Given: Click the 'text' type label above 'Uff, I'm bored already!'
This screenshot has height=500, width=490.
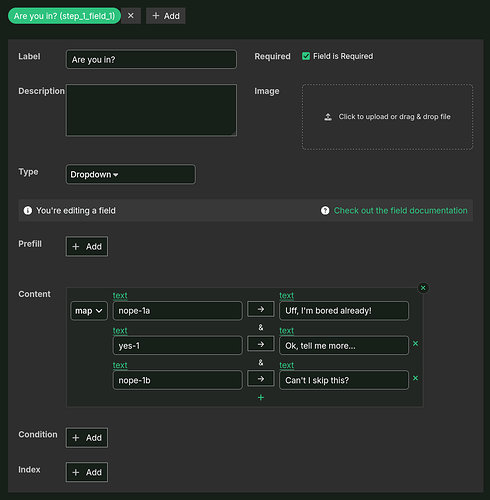Looking at the screenshot, I should pos(287,295).
